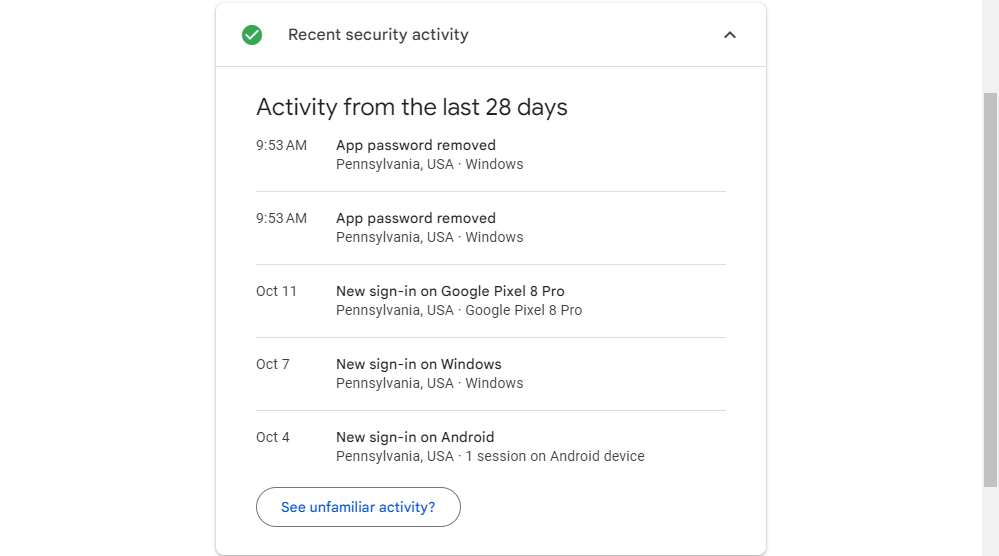This screenshot has width=999, height=556.
Task: Click the Activity from the last 28 days heading
Action: (412, 107)
